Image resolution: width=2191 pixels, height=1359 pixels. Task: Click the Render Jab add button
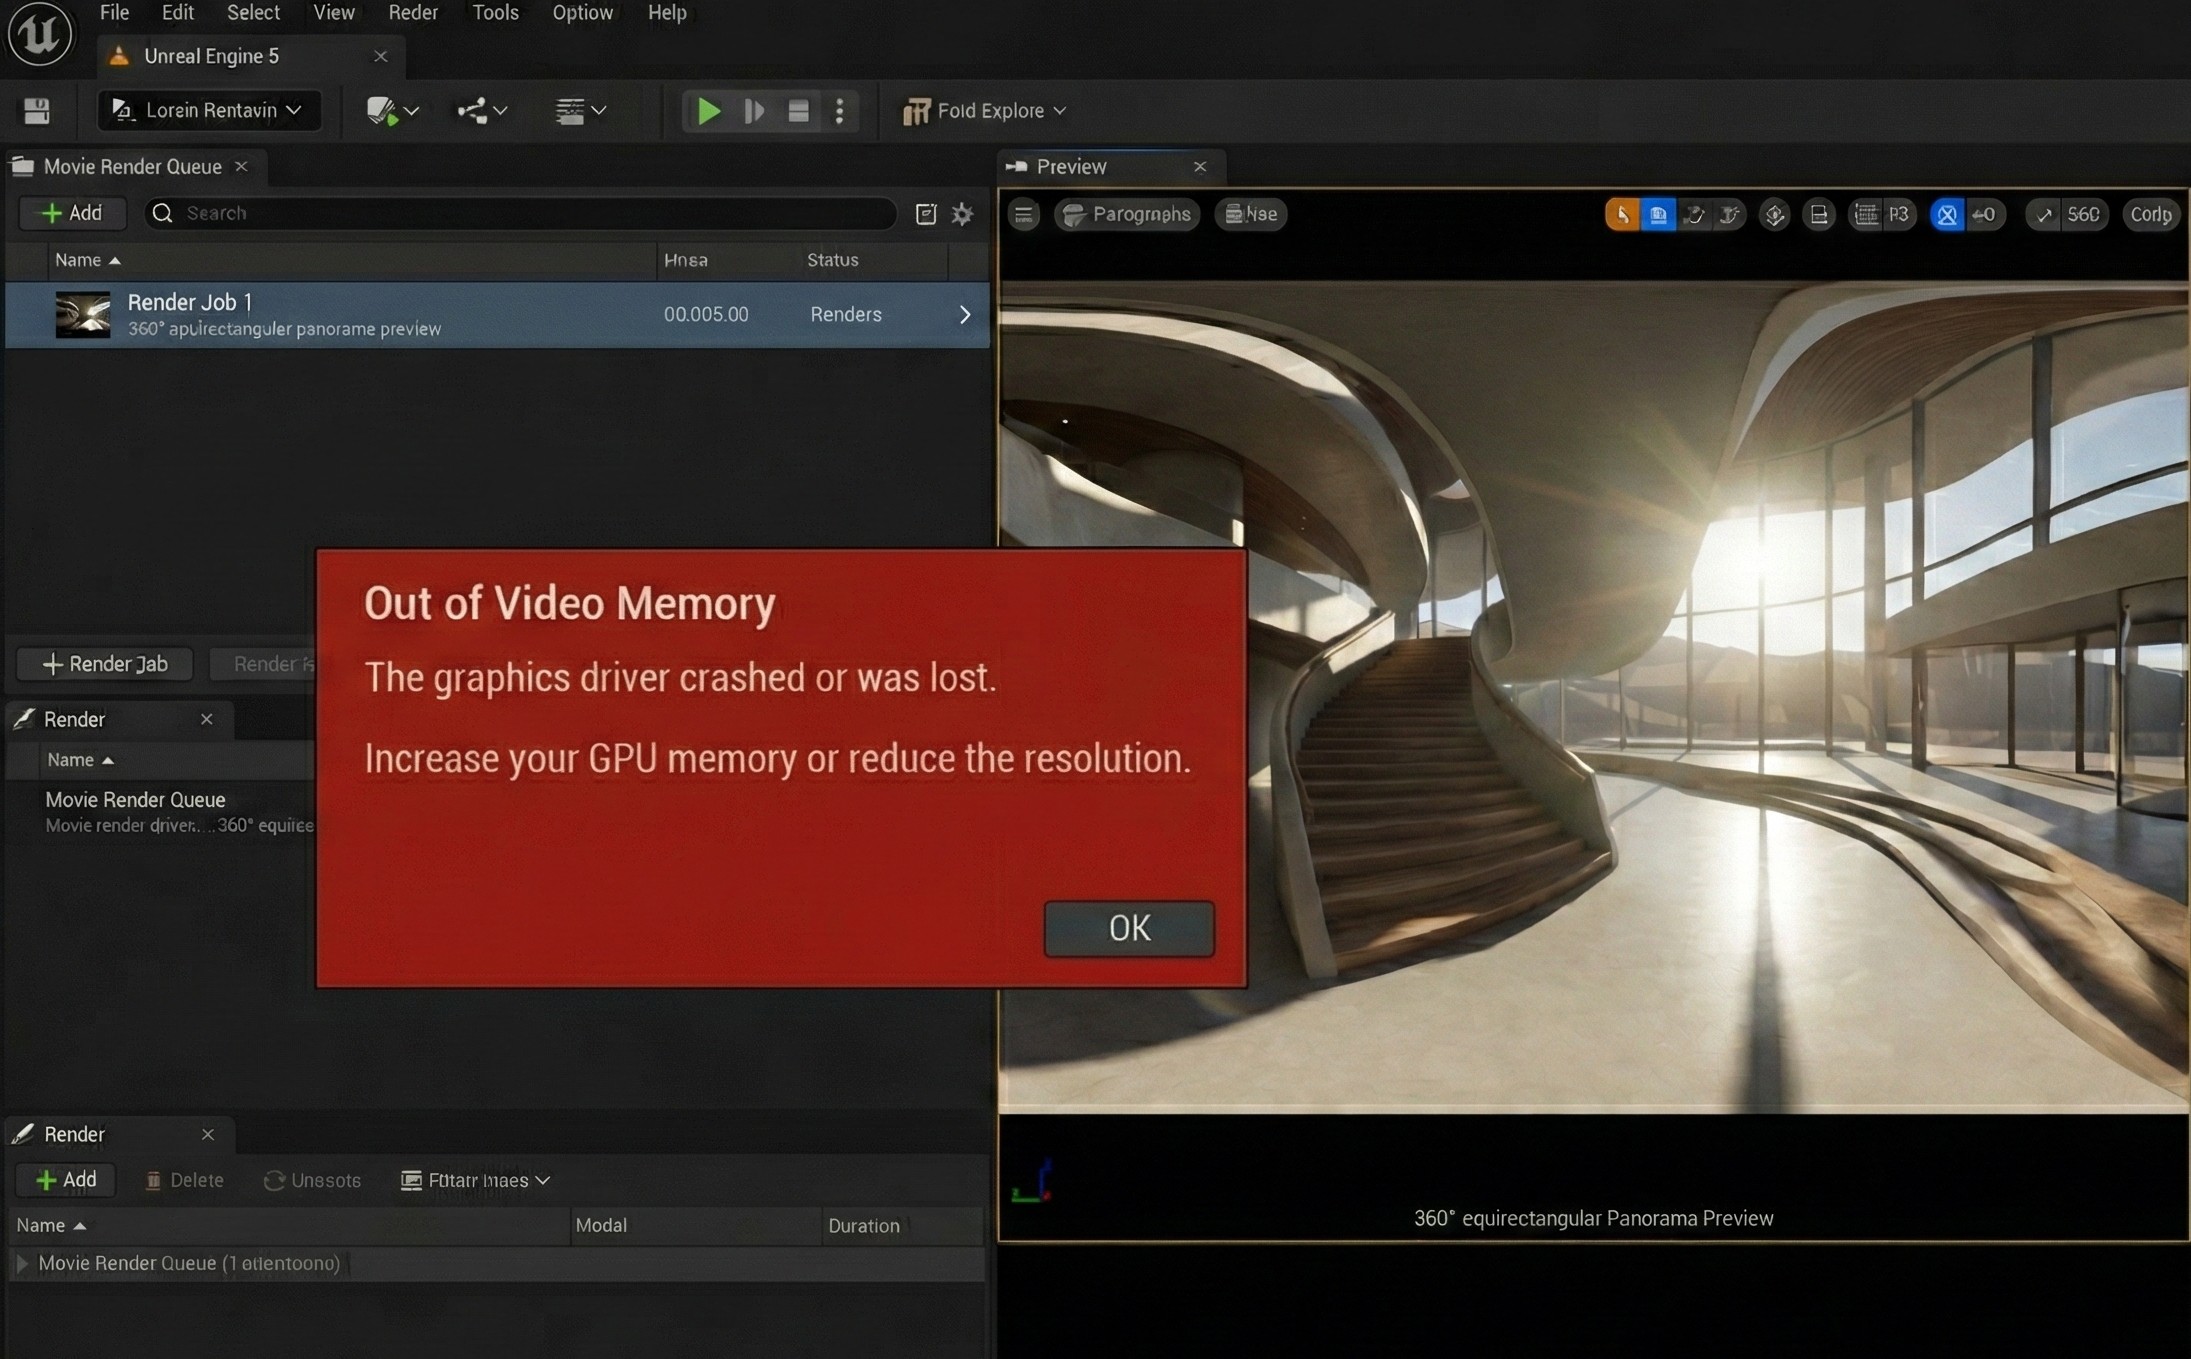point(105,664)
